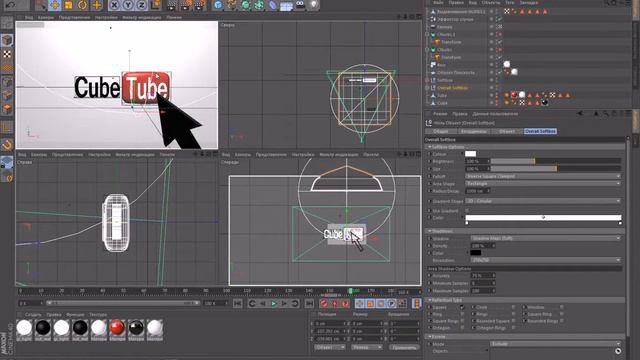Select the Cube object in tree
640x360 pixels.
click(442, 103)
